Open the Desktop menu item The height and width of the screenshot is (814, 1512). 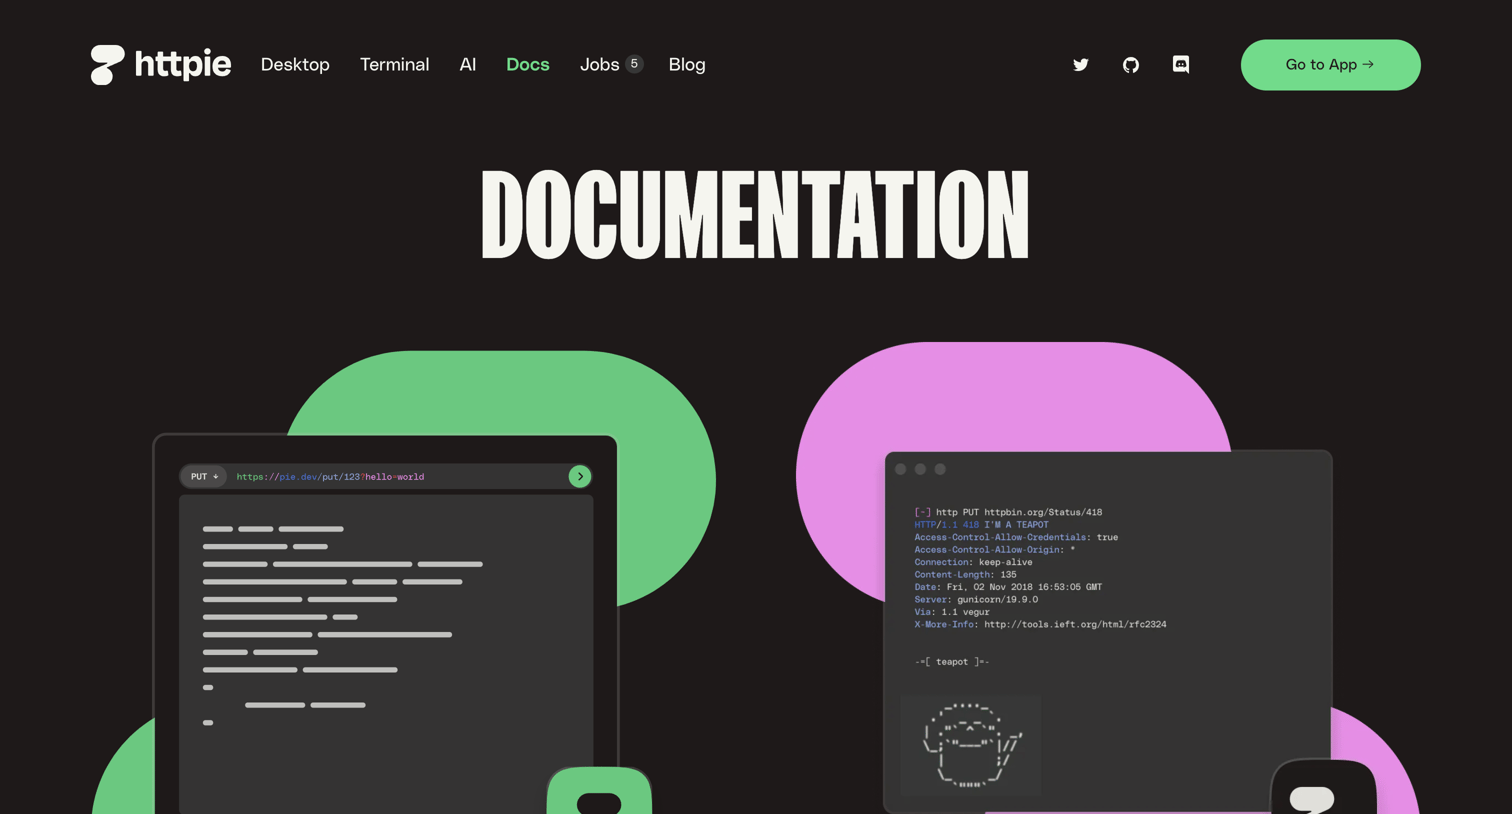click(x=295, y=65)
